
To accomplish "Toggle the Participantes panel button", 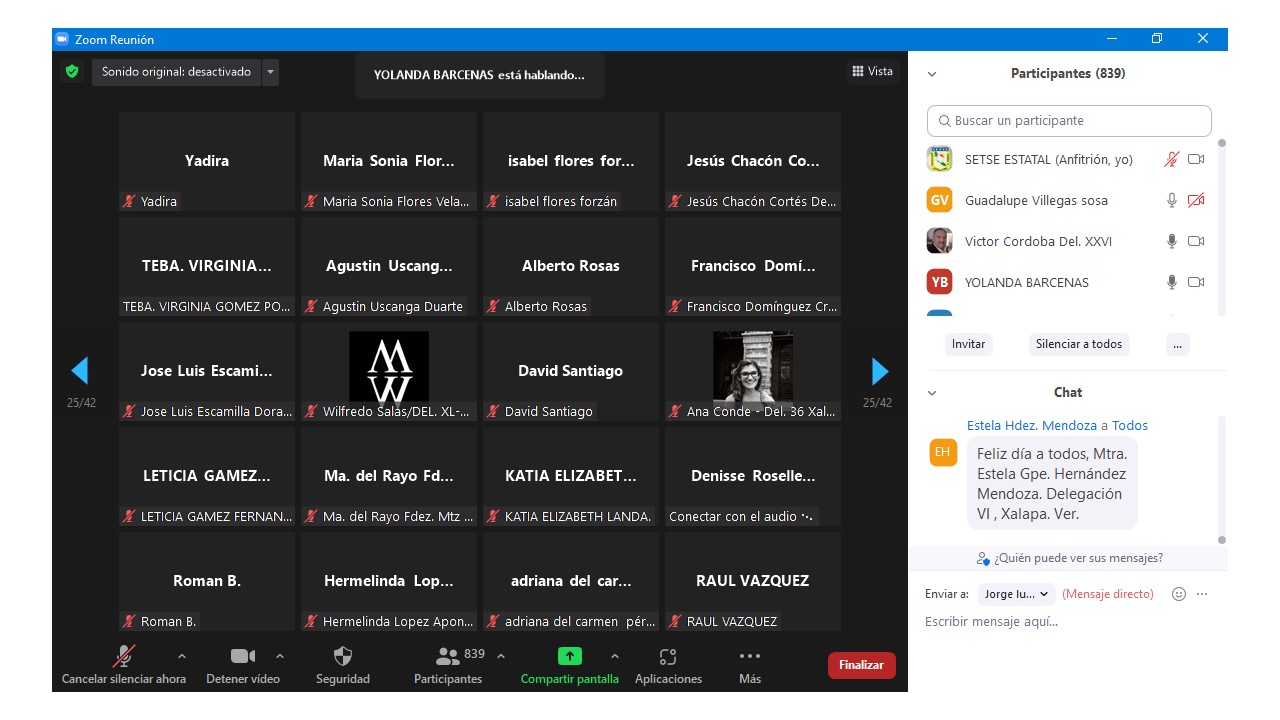I will [448, 665].
